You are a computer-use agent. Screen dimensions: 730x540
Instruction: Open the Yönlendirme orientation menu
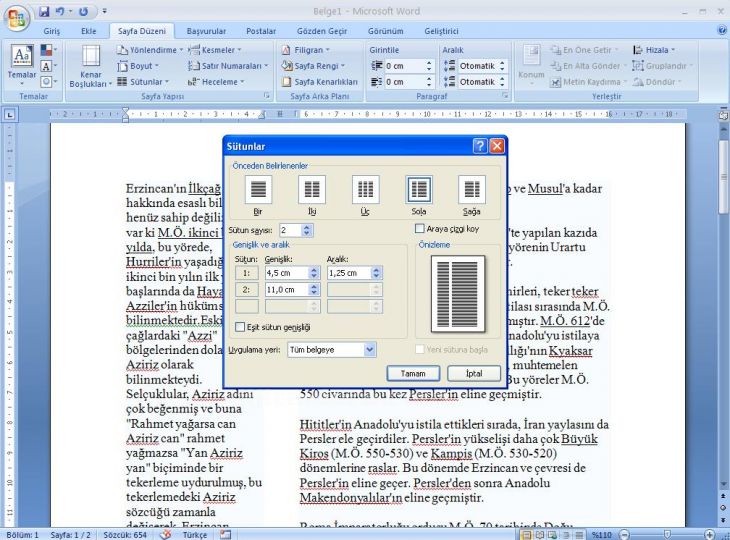pos(149,50)
